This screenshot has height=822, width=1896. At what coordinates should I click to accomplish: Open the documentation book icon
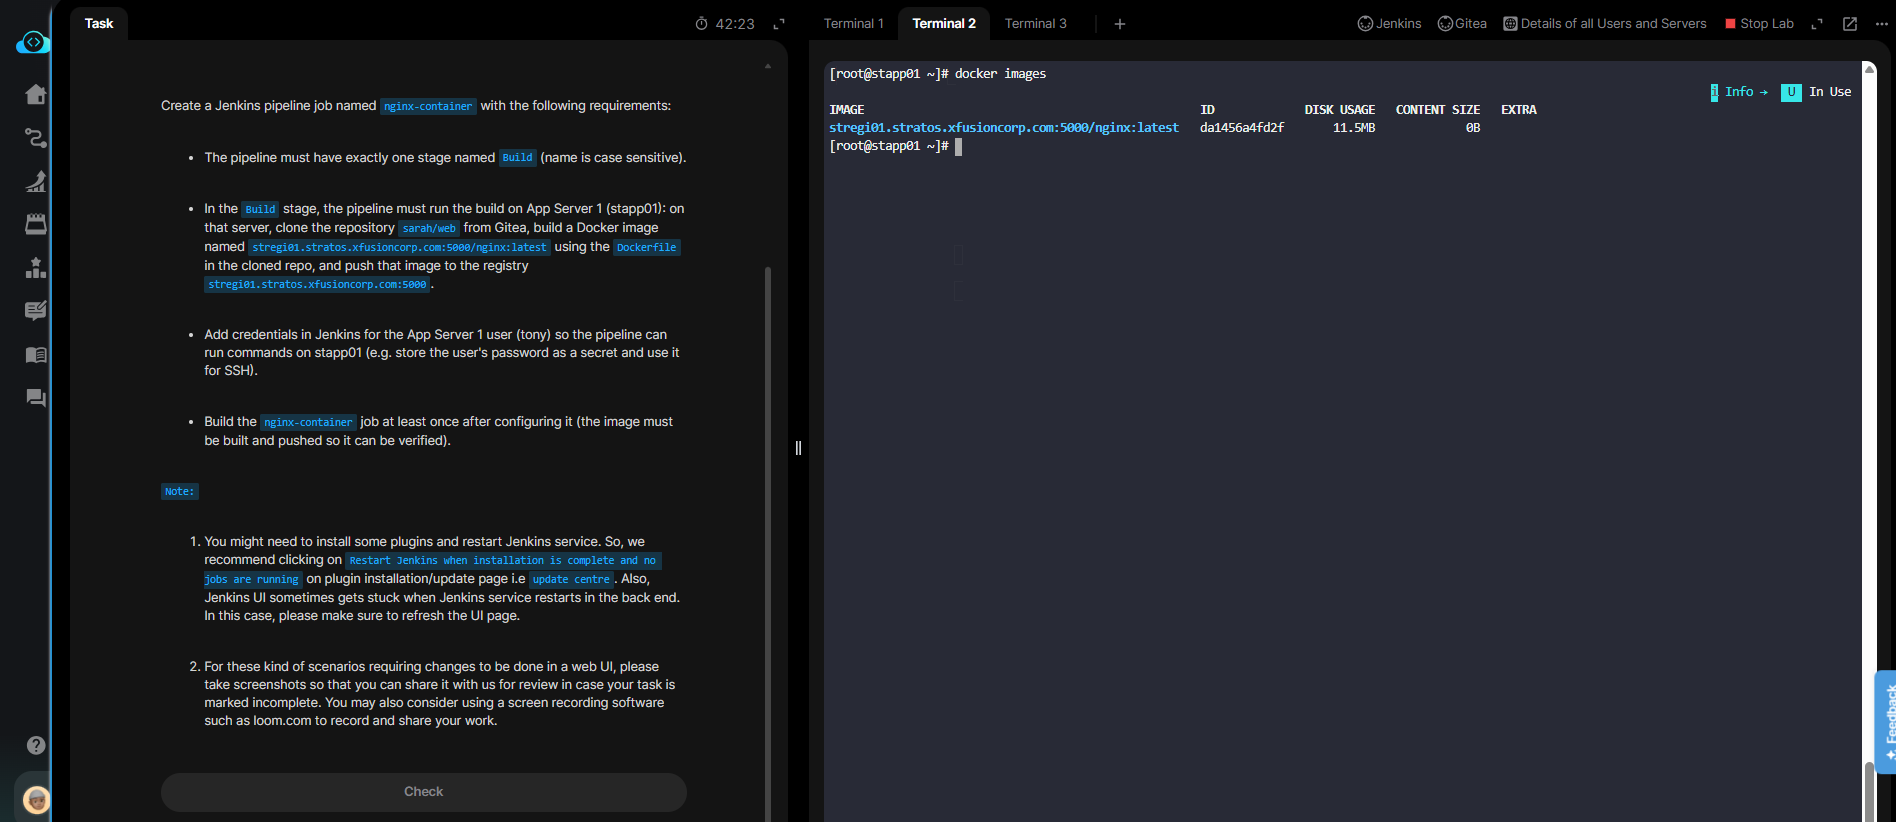pos(36,355)
